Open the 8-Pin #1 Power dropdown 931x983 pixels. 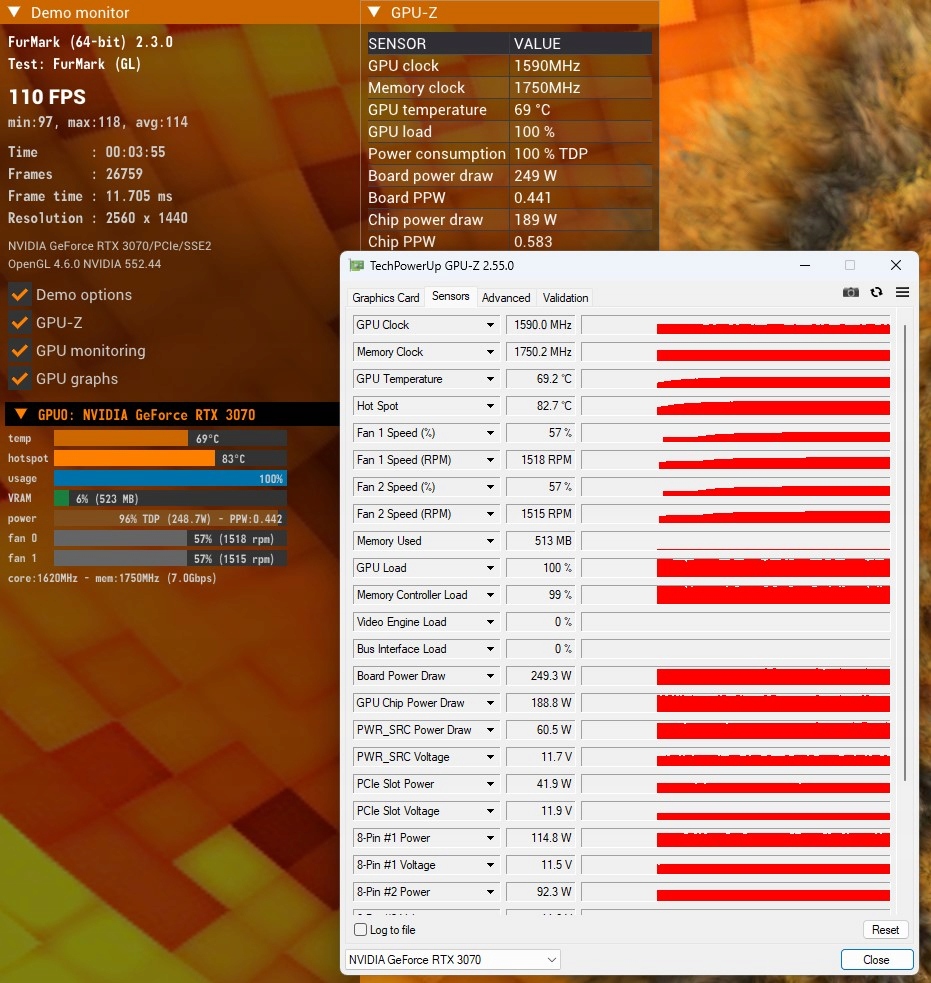tap(490, 837)
